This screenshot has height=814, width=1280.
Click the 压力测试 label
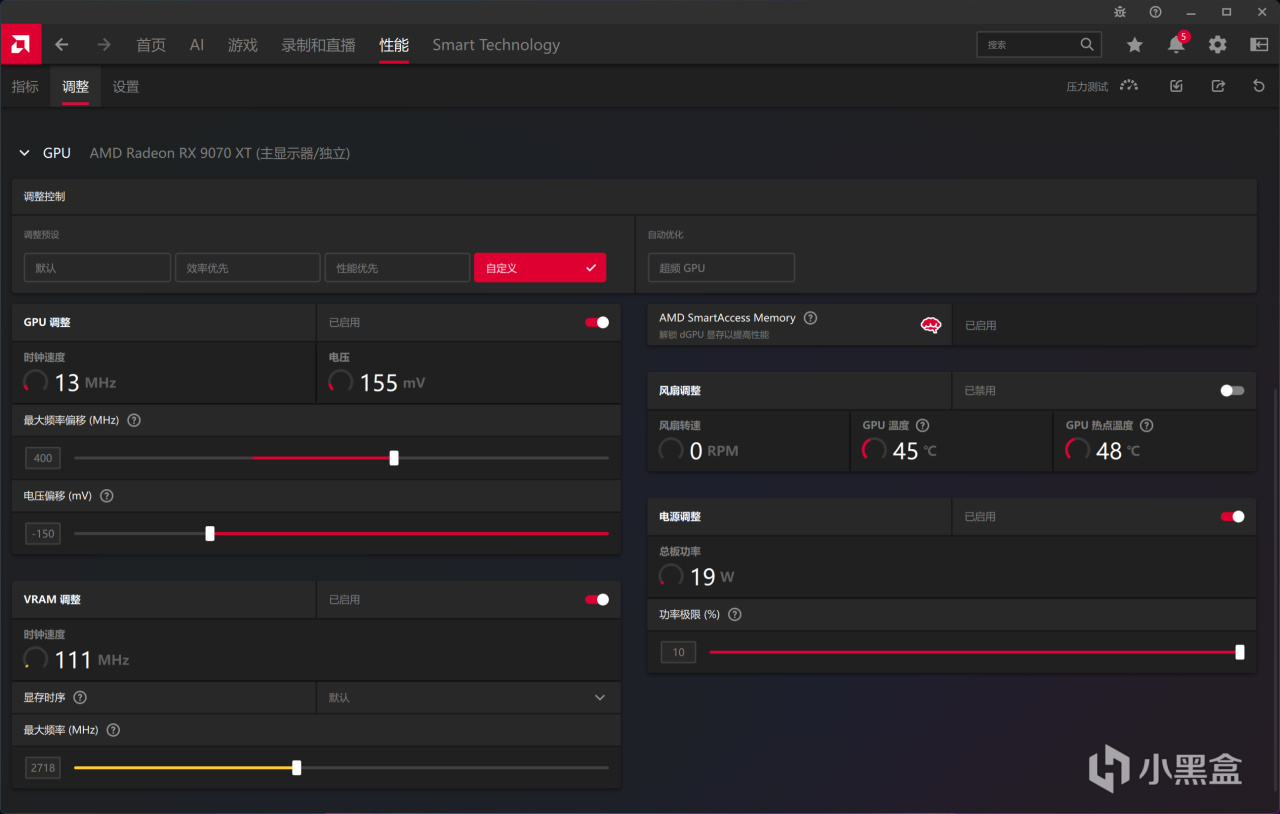(1087, 87)
